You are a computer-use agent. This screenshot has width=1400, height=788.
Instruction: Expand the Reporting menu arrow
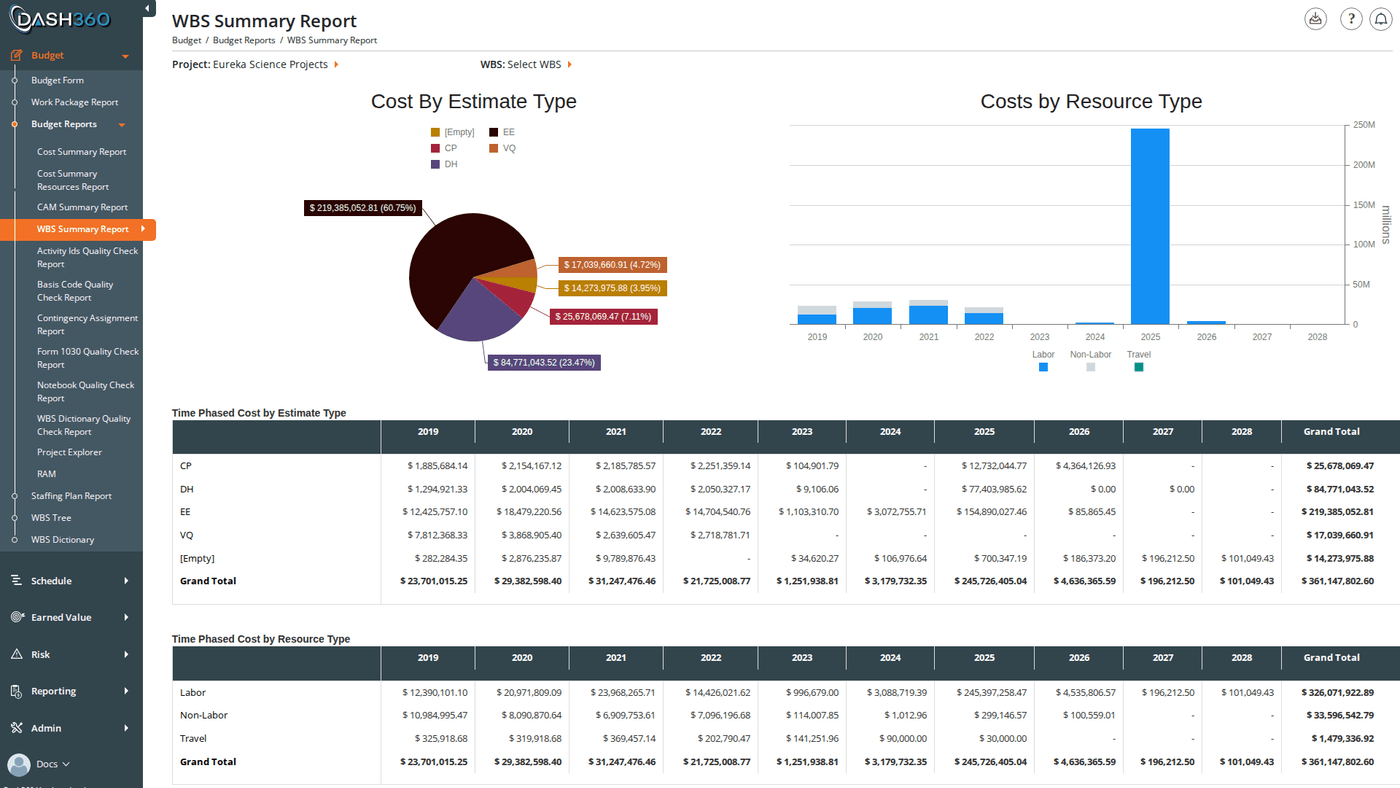(x=126, y=692)
